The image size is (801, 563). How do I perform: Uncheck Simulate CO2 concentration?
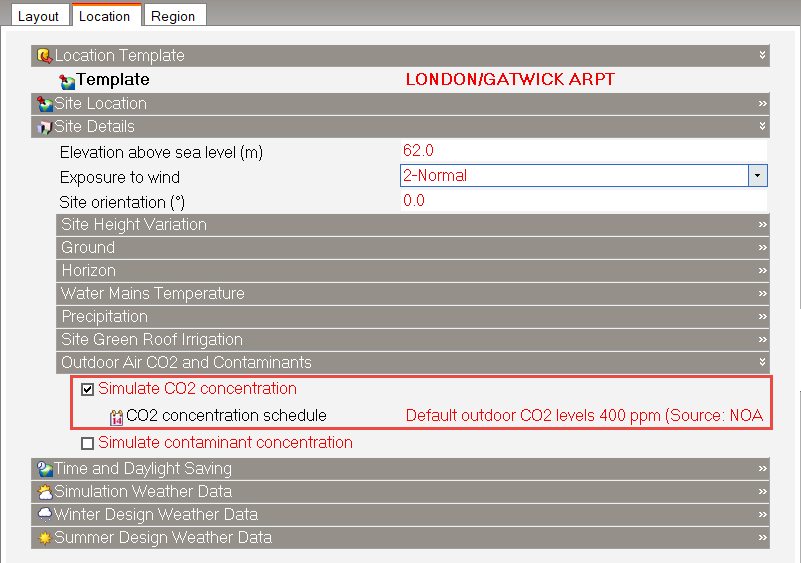[88, 389]
